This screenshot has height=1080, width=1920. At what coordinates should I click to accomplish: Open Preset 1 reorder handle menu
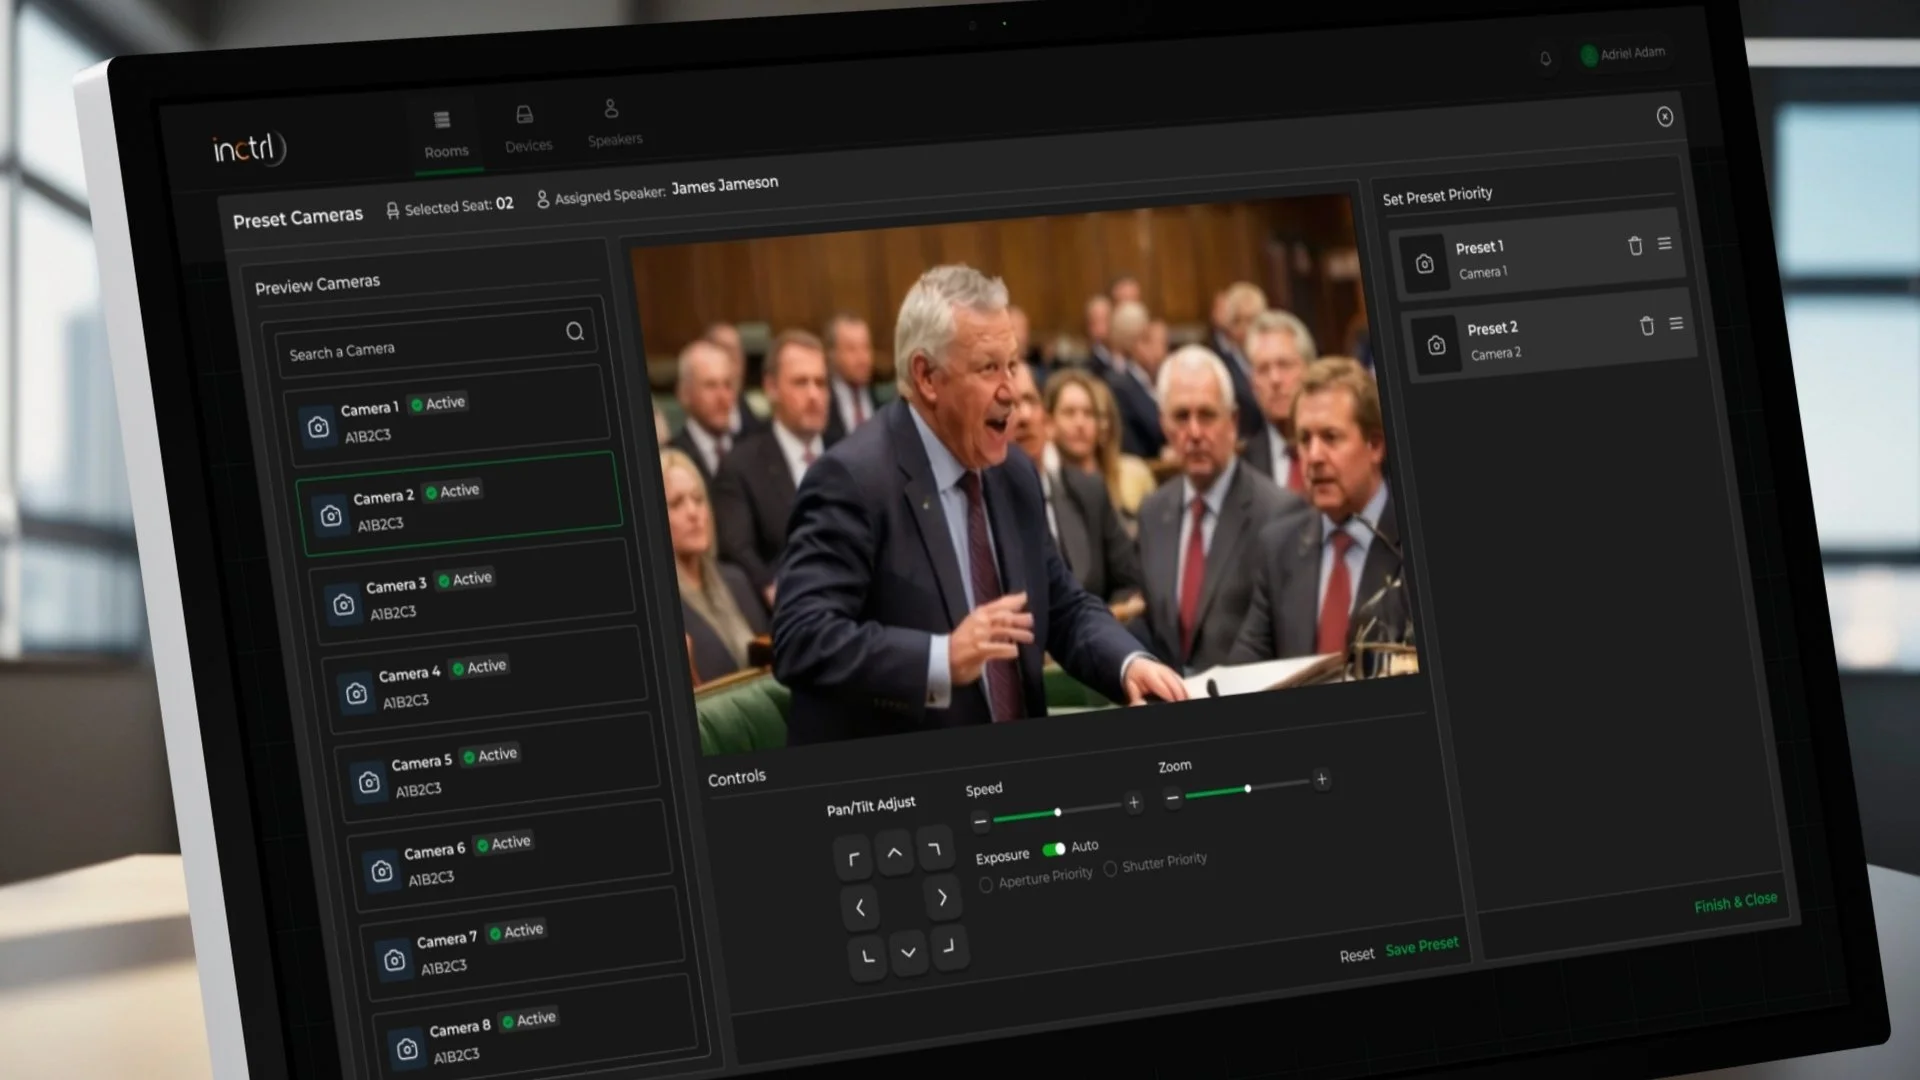[1665, 243]
